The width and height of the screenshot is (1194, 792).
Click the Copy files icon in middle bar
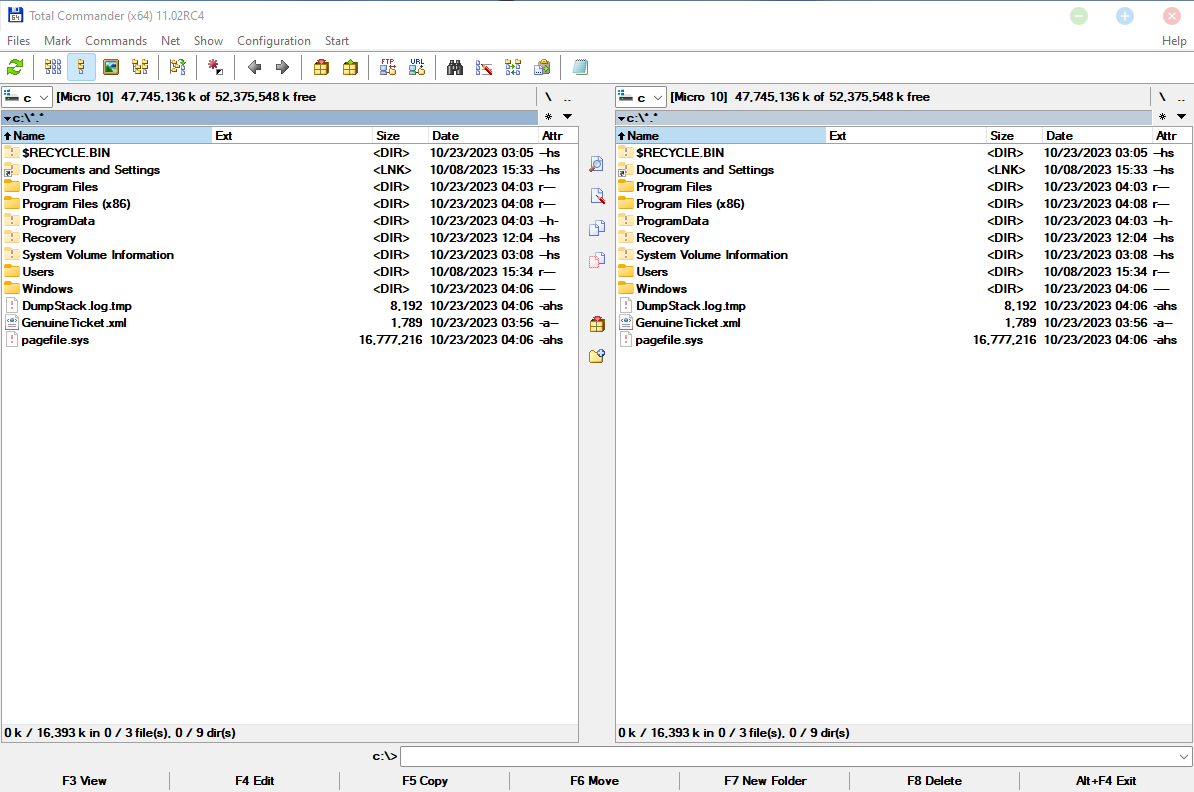click(597, 228)
